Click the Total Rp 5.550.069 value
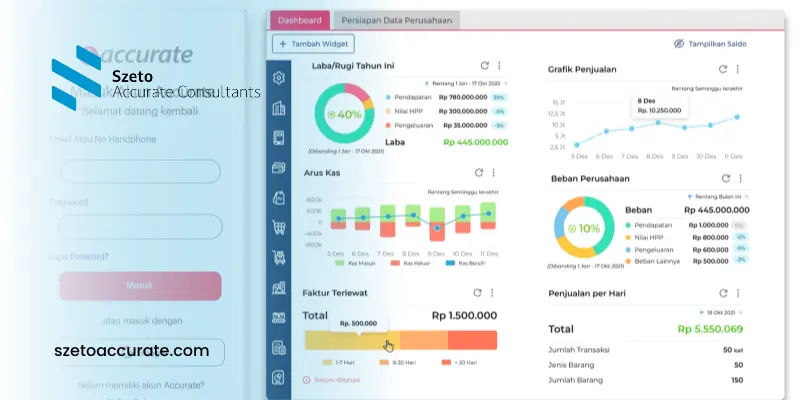Image resolution: width=800 pixels, height=400 pixels. 710,329
